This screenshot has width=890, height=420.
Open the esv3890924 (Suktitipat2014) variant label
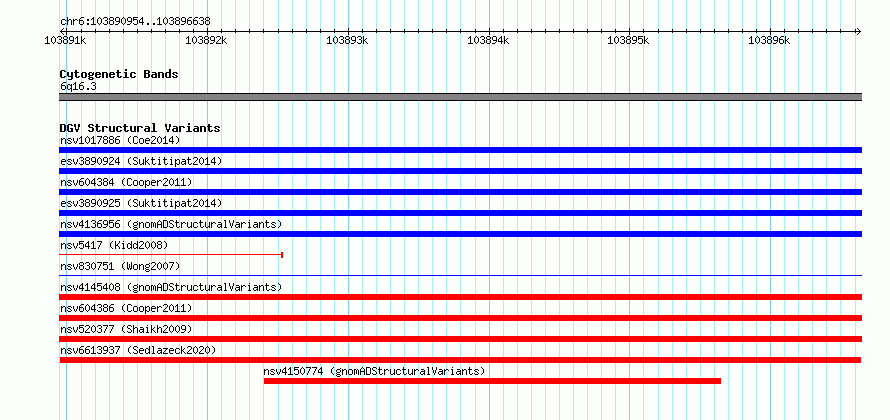click(141, 161)
